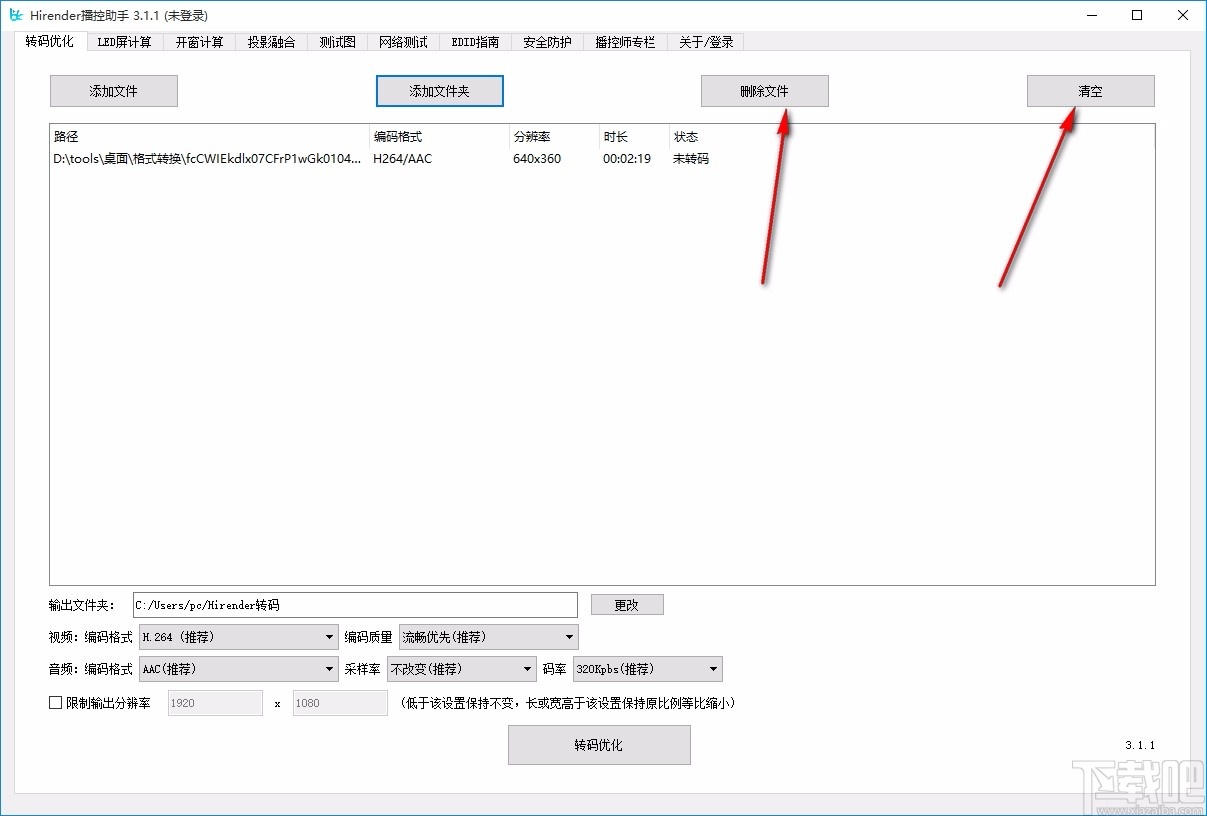Click the 添加文件 button
The width and height of the screenshot is (1207, 816).
113,90
